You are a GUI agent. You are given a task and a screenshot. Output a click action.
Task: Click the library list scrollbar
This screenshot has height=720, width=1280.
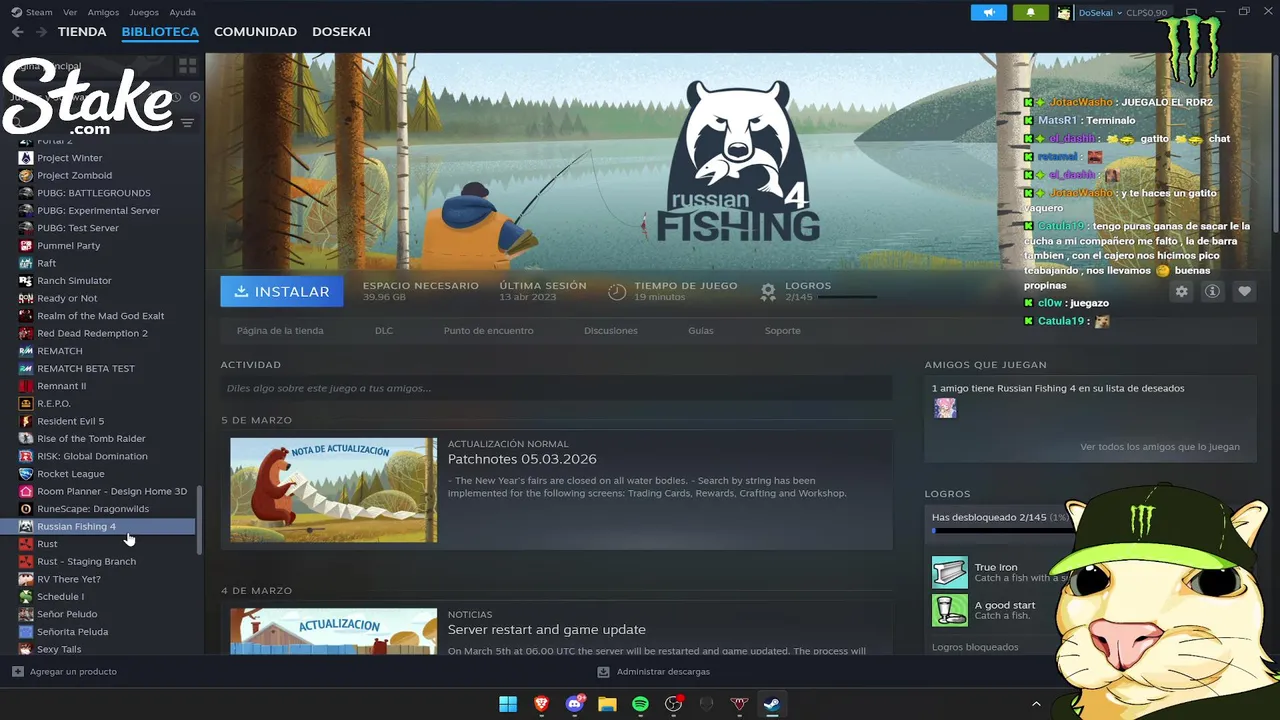(198, 520)
